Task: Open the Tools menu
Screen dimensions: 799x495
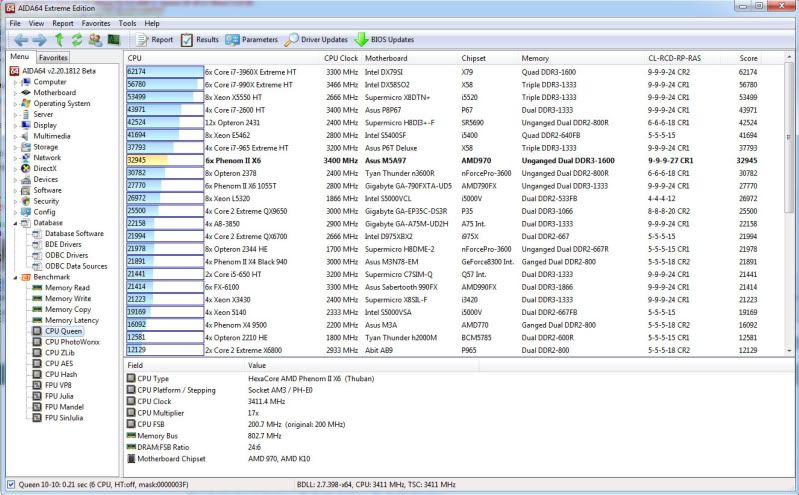Action: click(127, 22)
